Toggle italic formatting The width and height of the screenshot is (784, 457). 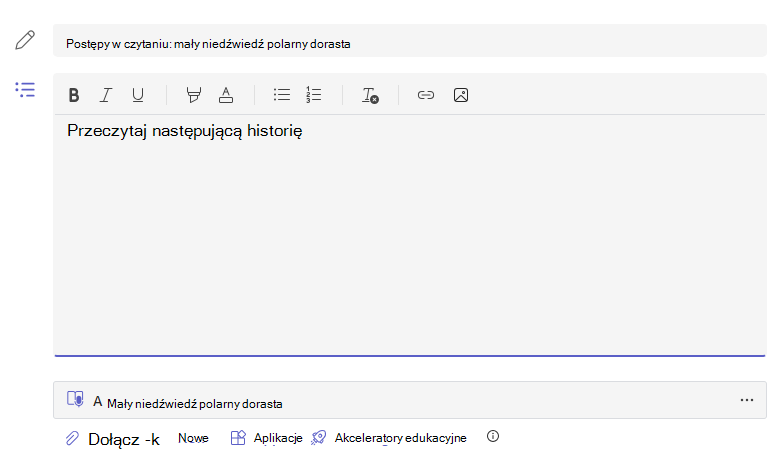(106, 95)
